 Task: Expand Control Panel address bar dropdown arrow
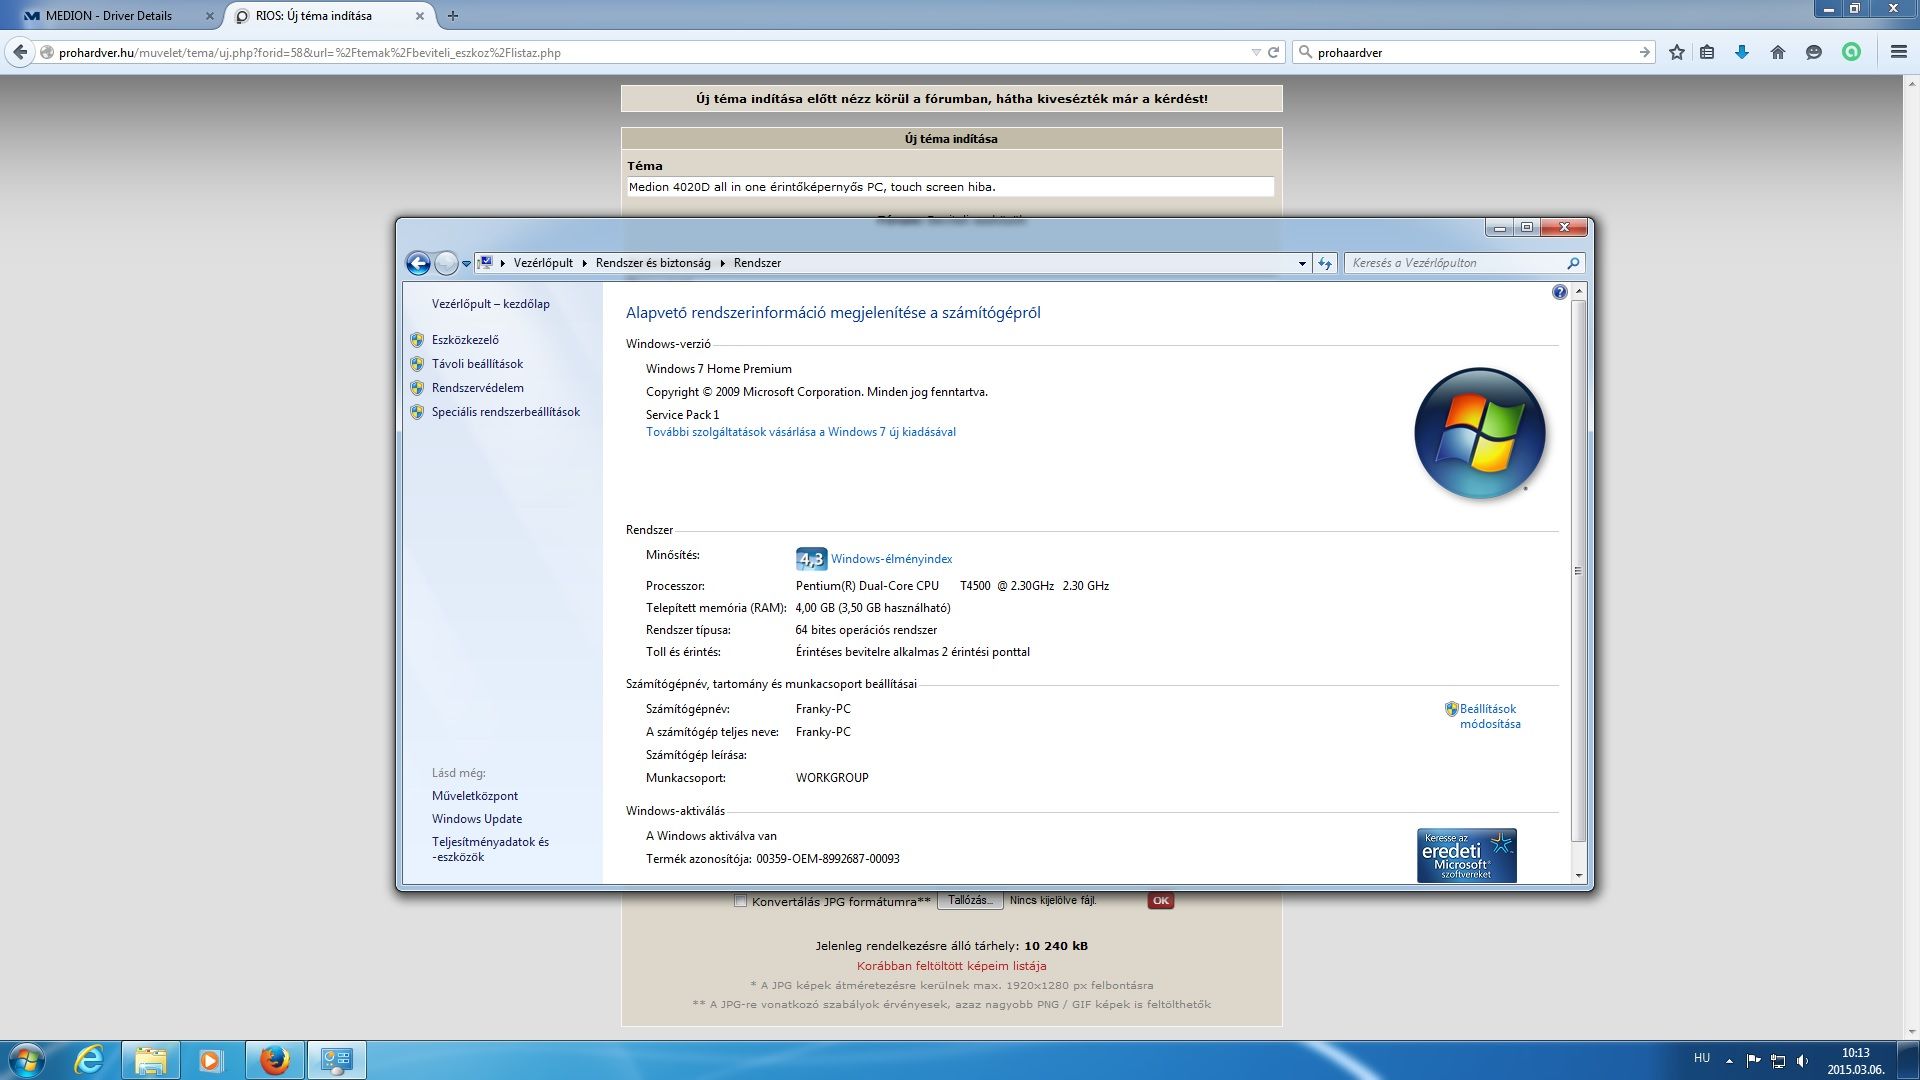(1302, 263)
